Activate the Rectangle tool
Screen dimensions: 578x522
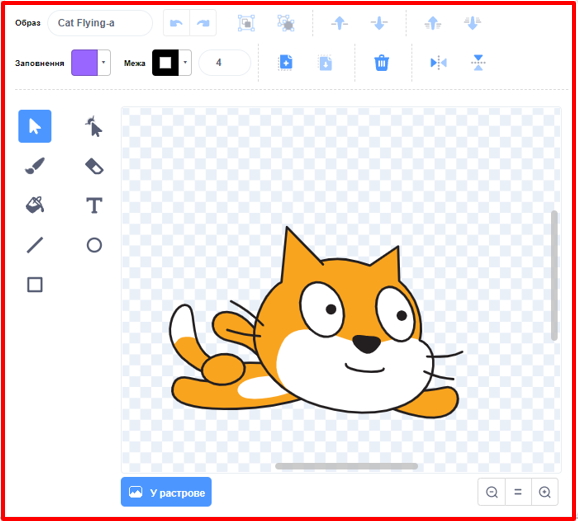tap(35, 285)
